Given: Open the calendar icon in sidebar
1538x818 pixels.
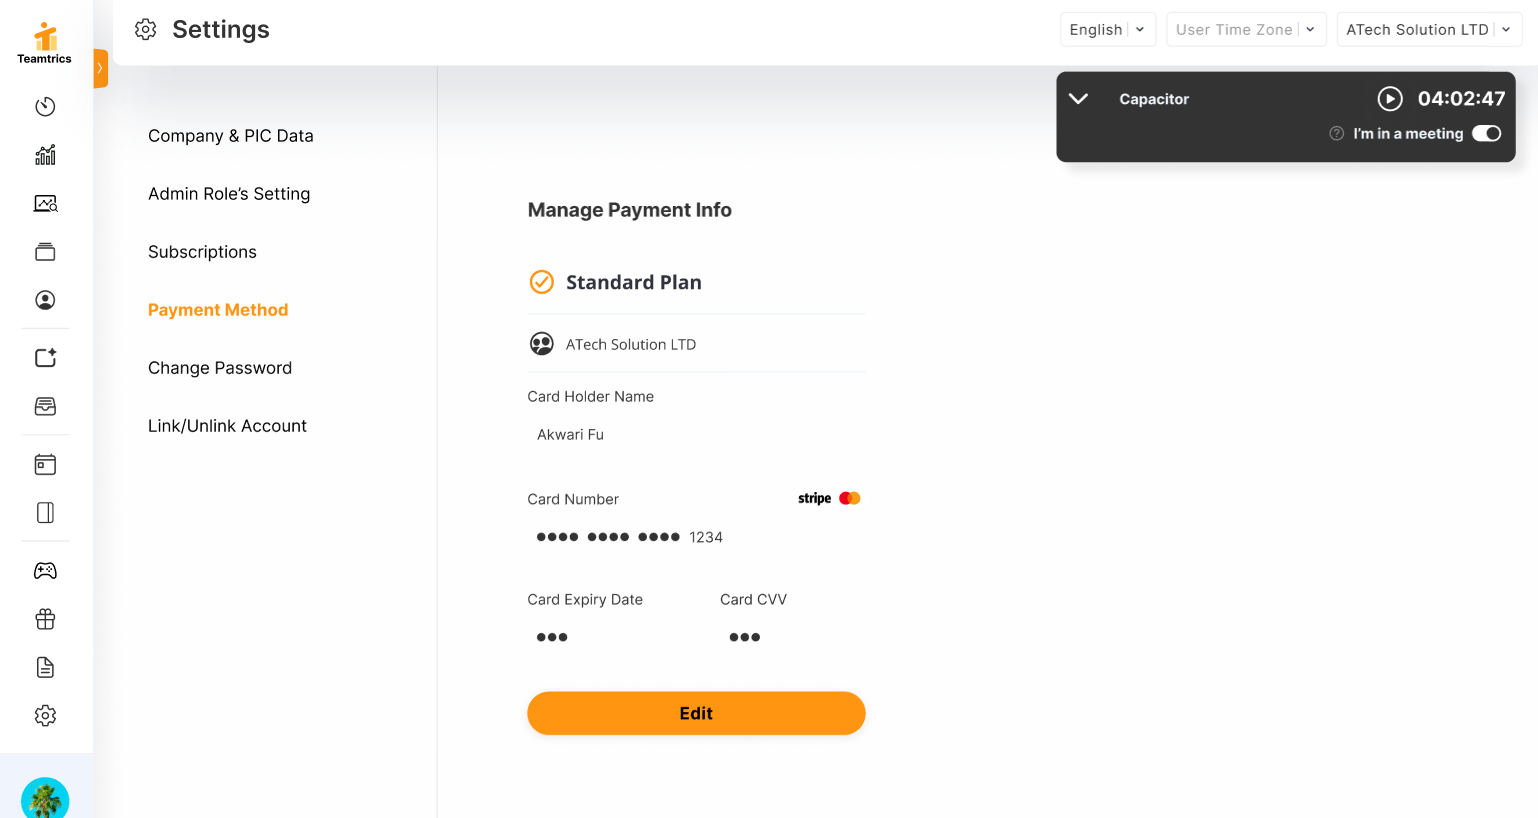Looking at the screenshot, I should [x=45, y=464].
